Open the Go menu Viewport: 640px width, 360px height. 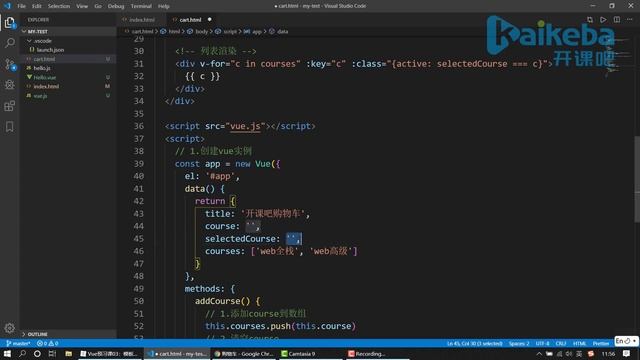(x=98, y=6)
